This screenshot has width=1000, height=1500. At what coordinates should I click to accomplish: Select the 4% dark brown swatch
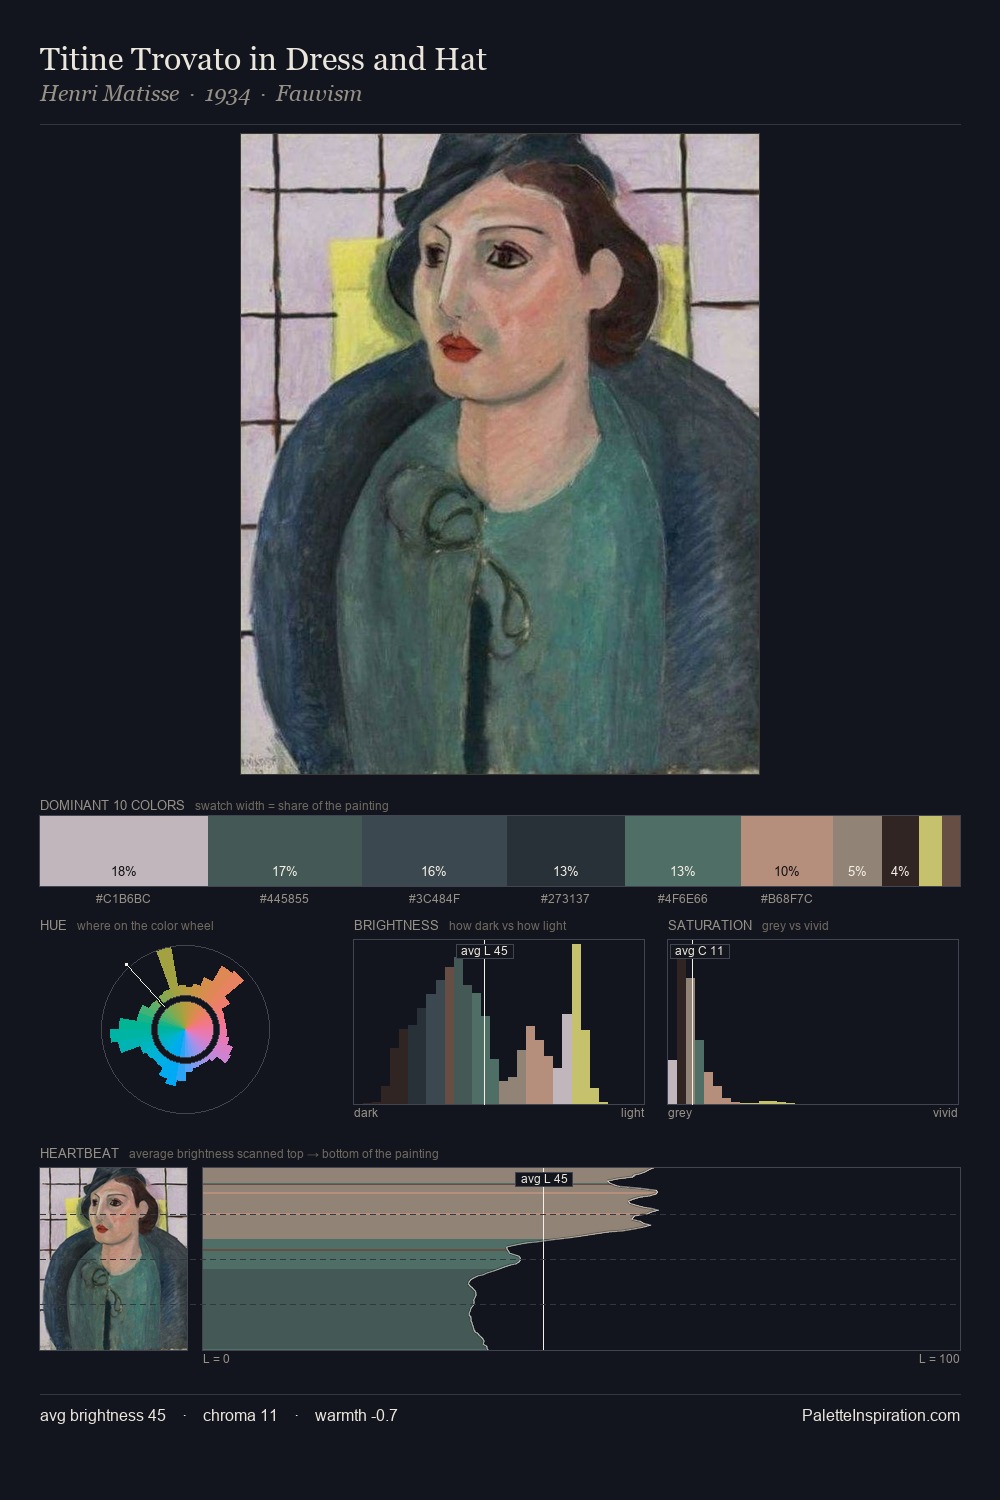(900, 851)
